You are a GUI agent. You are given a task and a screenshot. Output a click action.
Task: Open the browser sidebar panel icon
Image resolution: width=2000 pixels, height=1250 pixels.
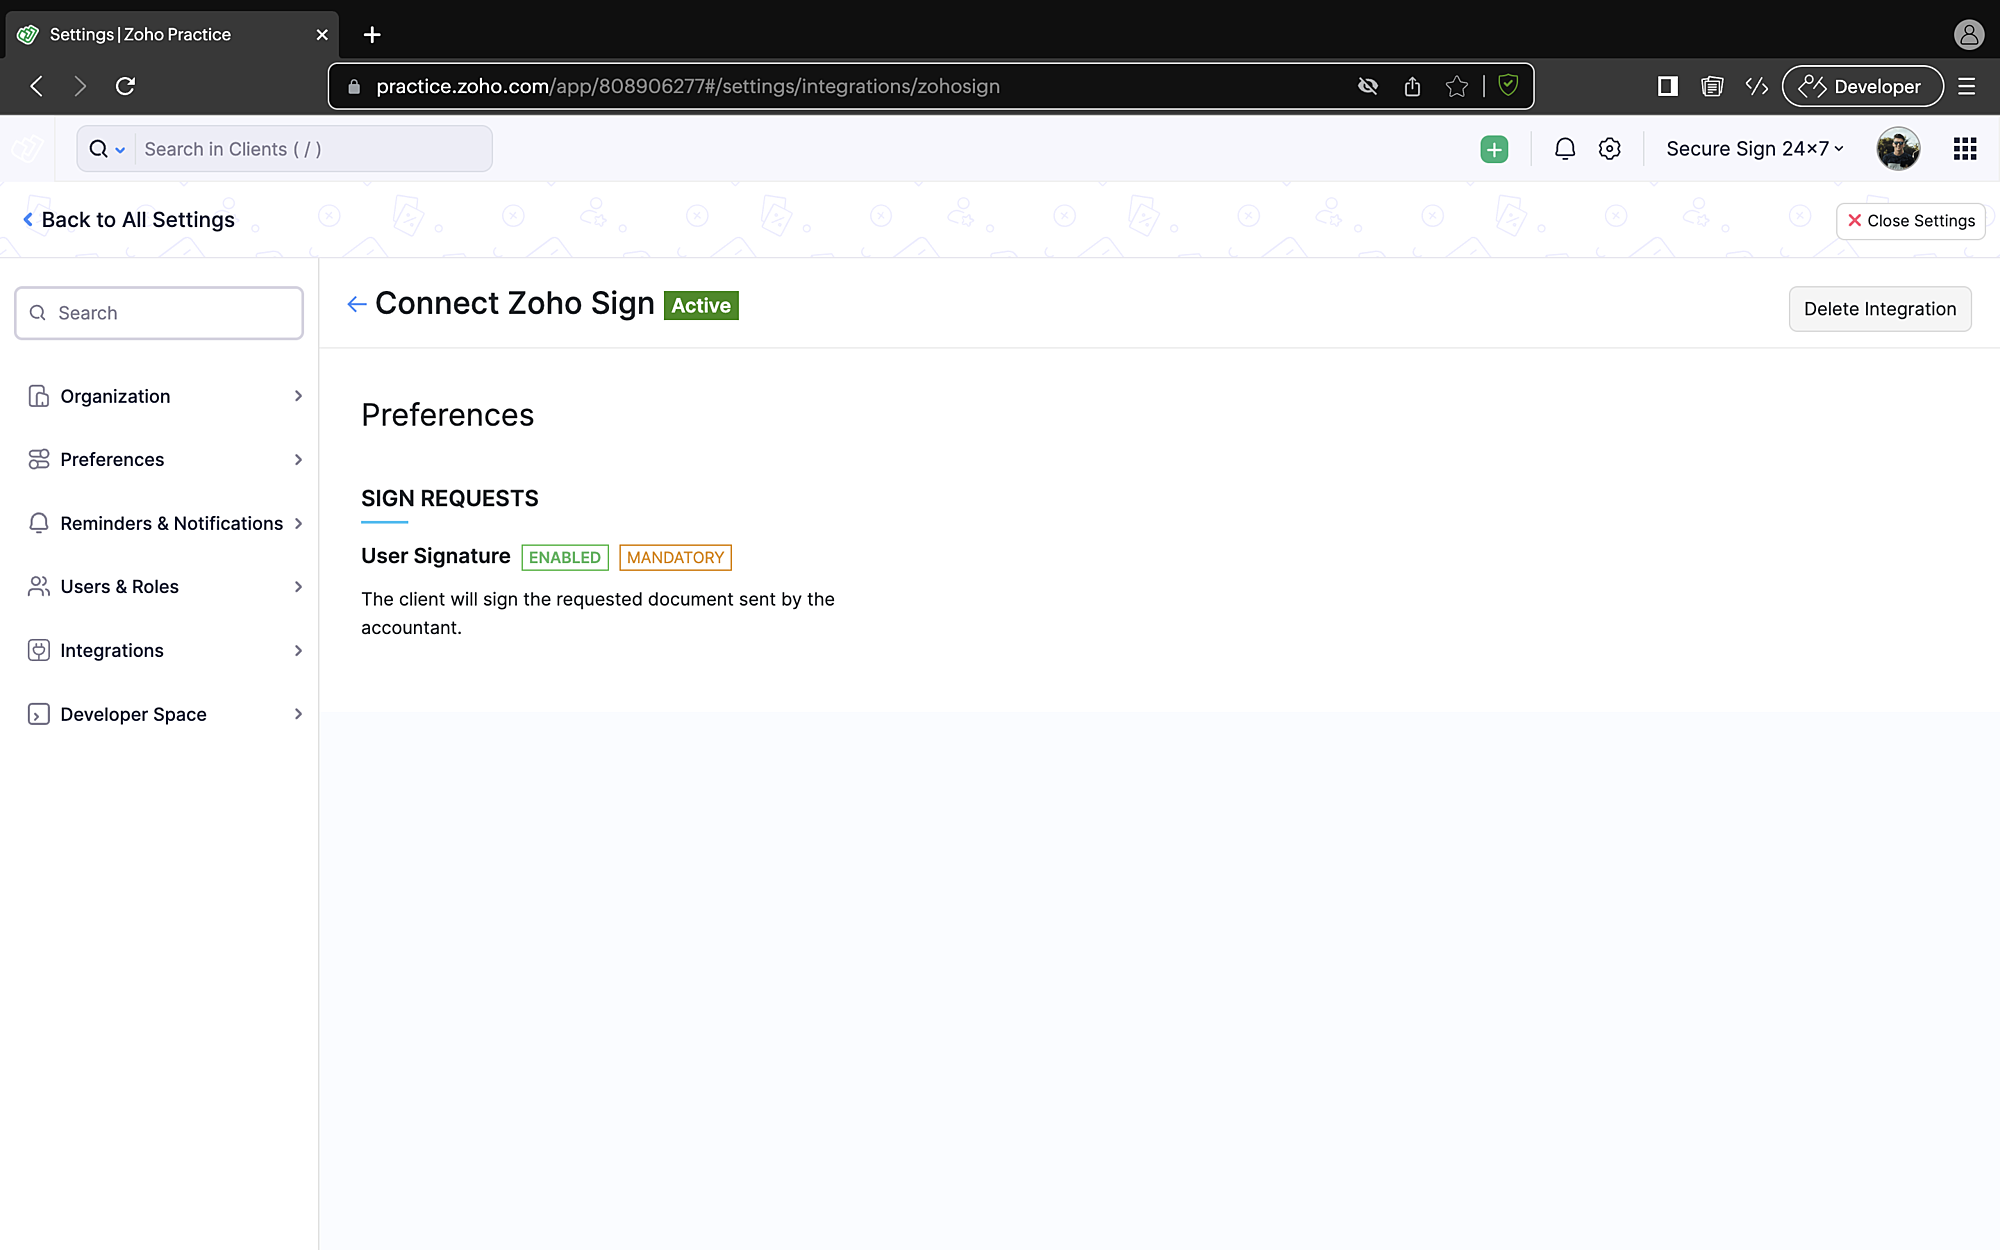(1667, 87)
